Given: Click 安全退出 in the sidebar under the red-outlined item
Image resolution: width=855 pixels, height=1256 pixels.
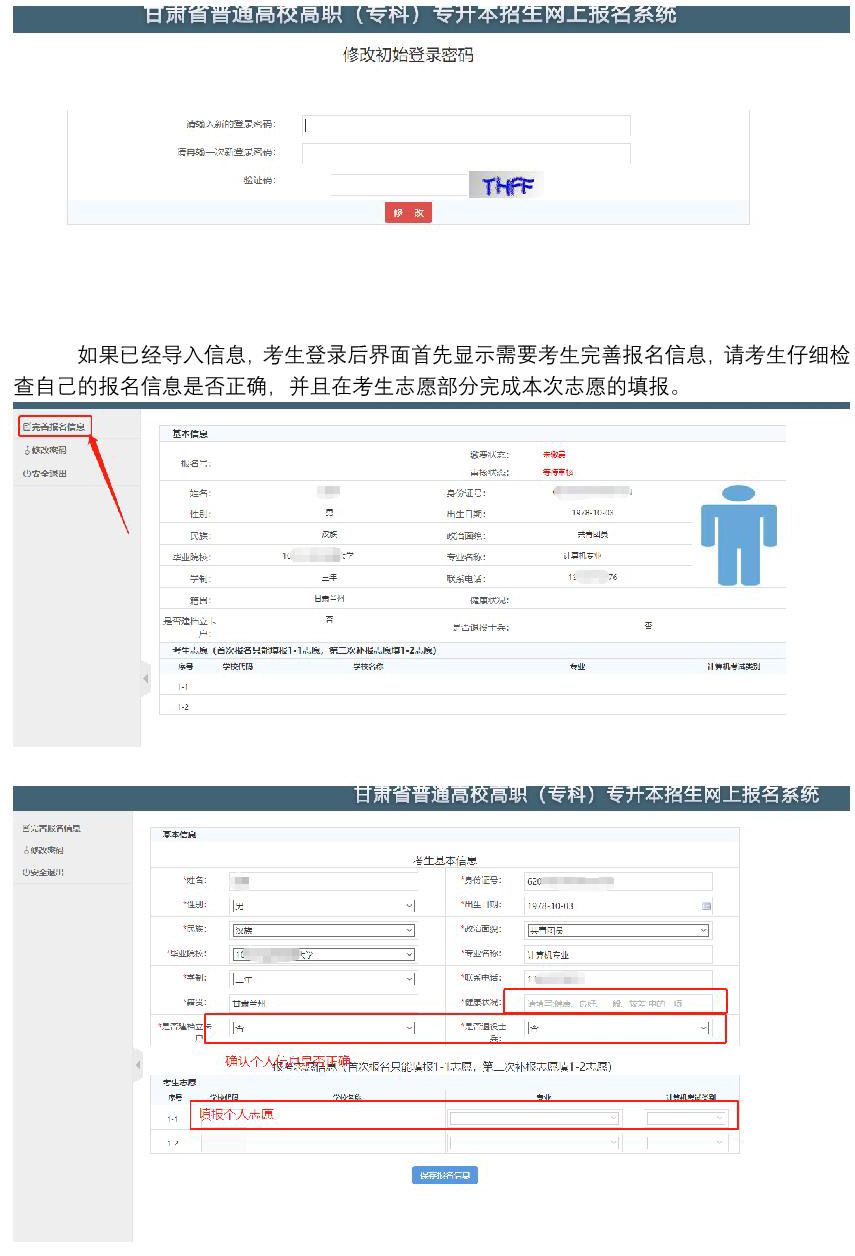Looking at the screenshot, I should [x=46, y=473].
